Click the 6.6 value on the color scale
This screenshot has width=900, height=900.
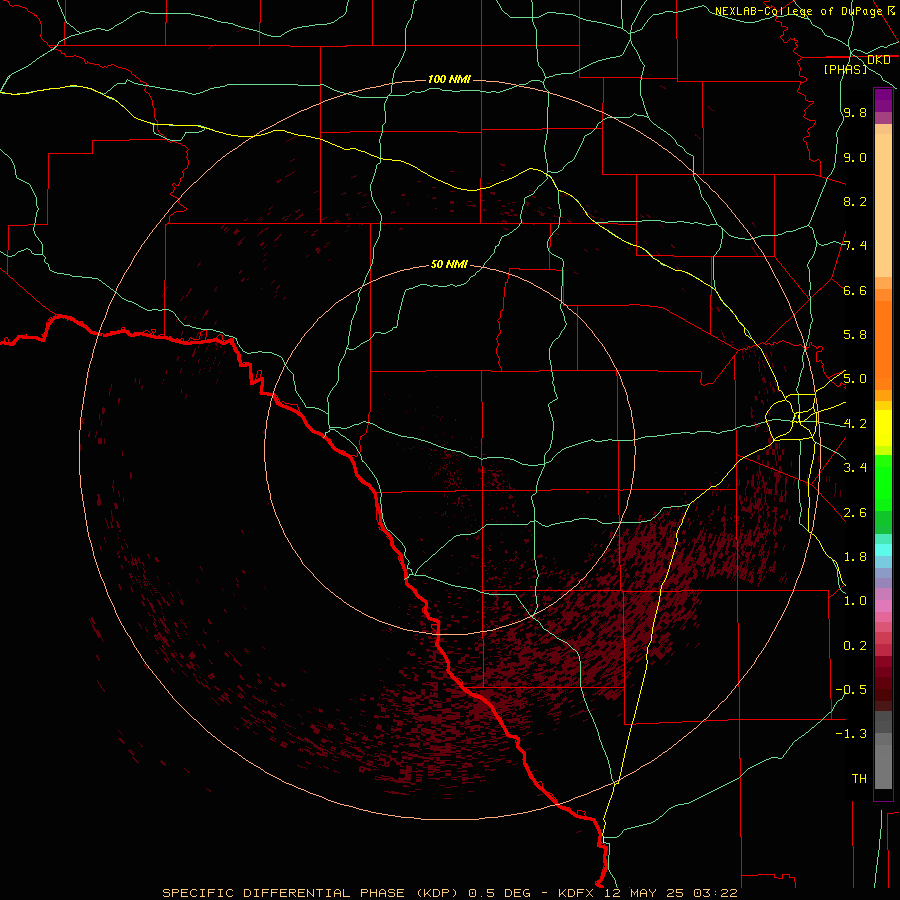tap(855, 290)
